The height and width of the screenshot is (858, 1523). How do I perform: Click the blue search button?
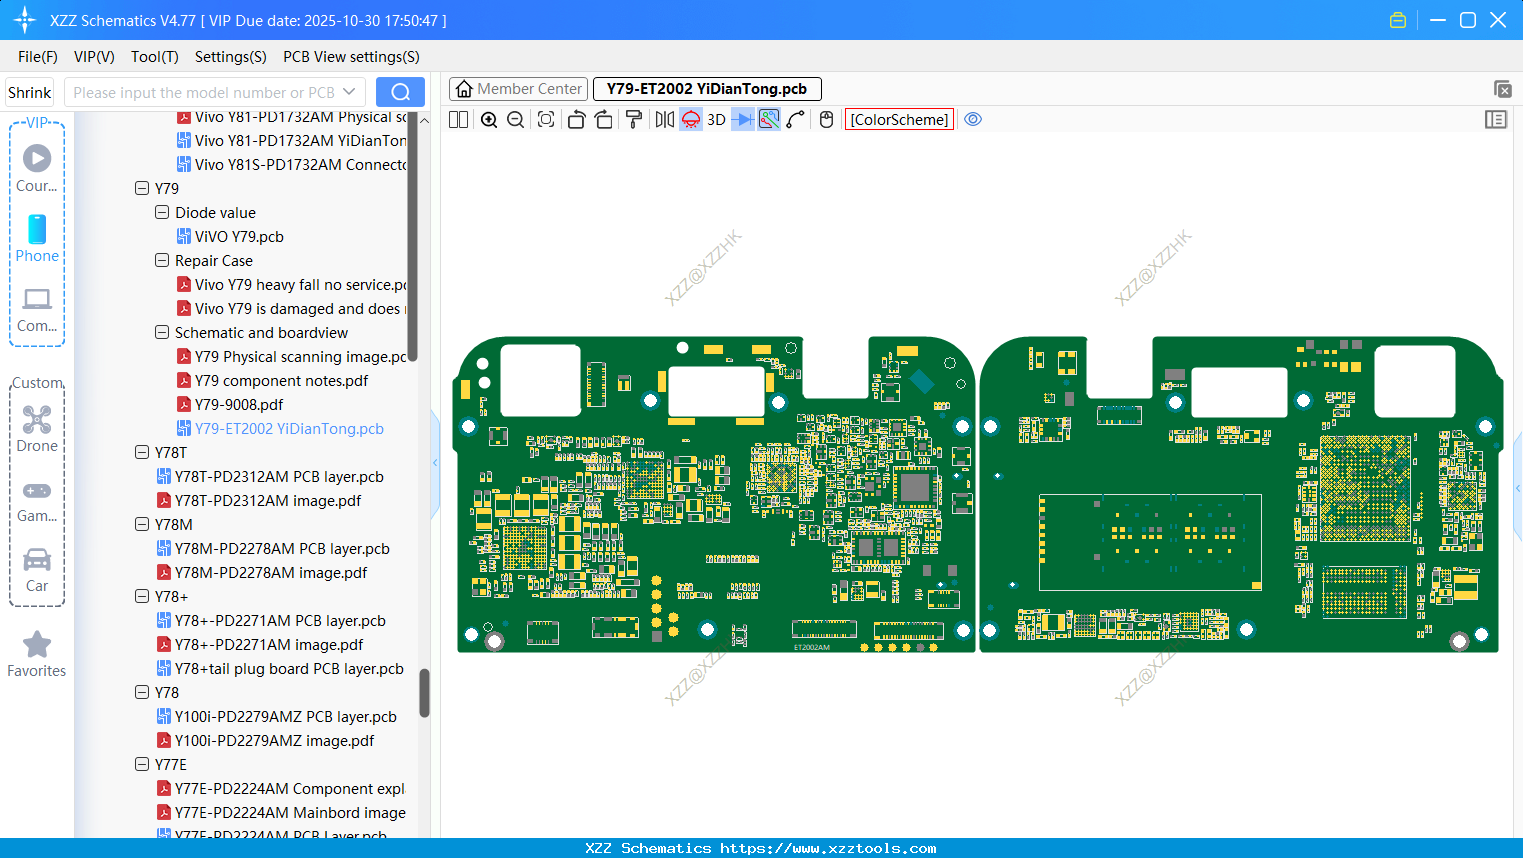[400, 92]
